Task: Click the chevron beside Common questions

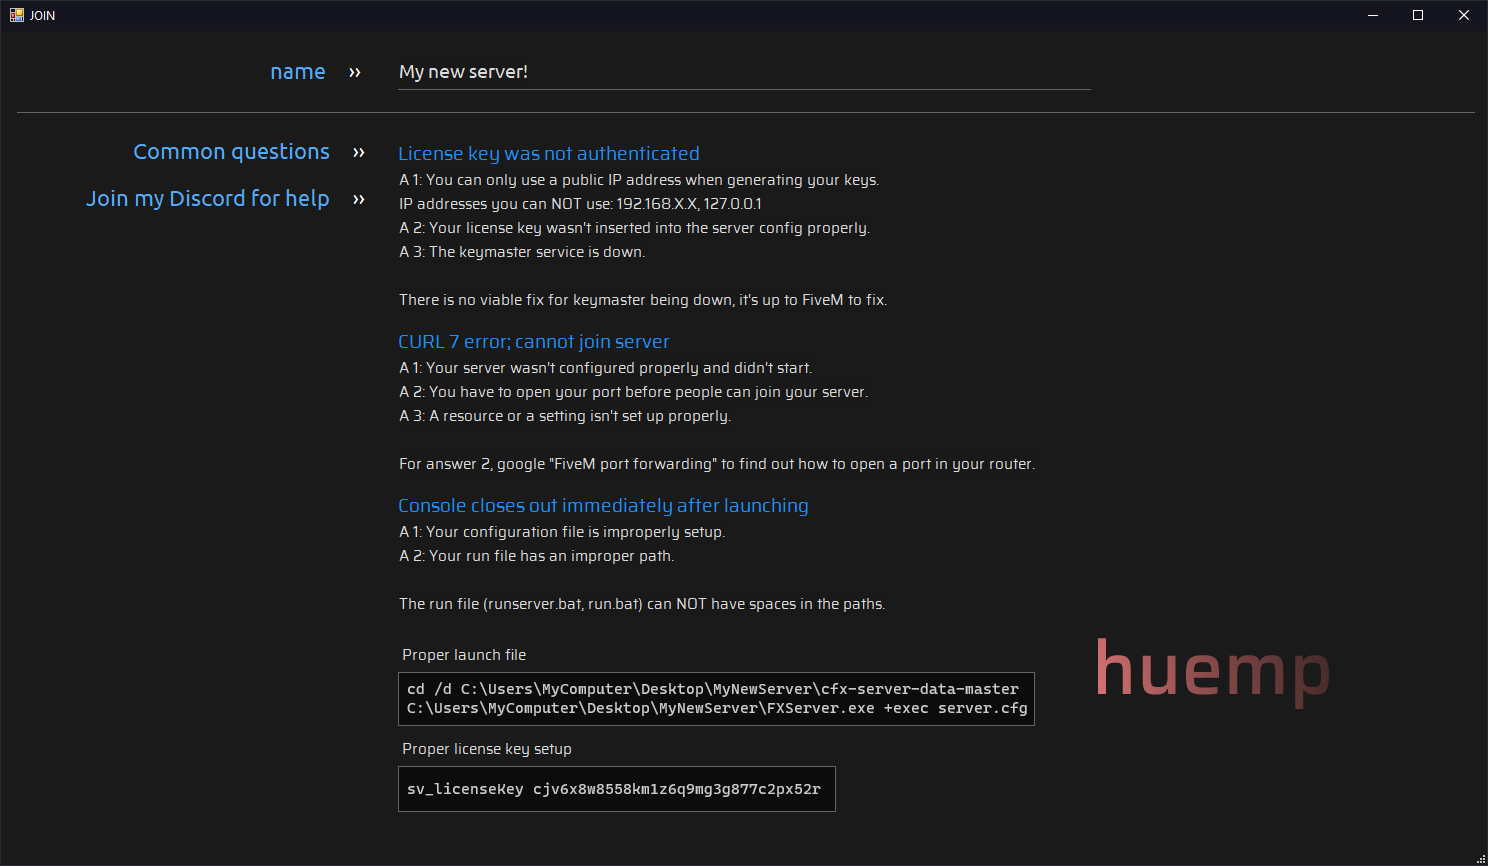Action: coord(358,152)
